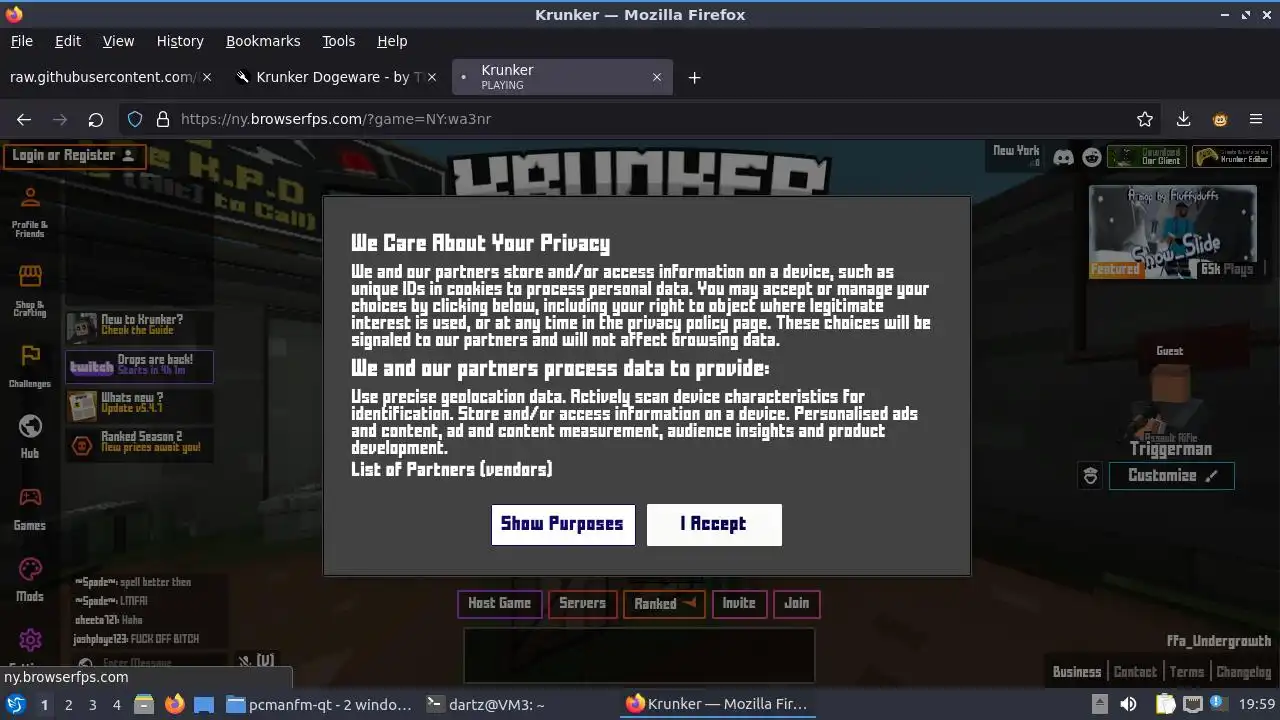1280x720 pixels.
Task: Switch to virtual desktop 2
Action: click(x=68, y=705)
